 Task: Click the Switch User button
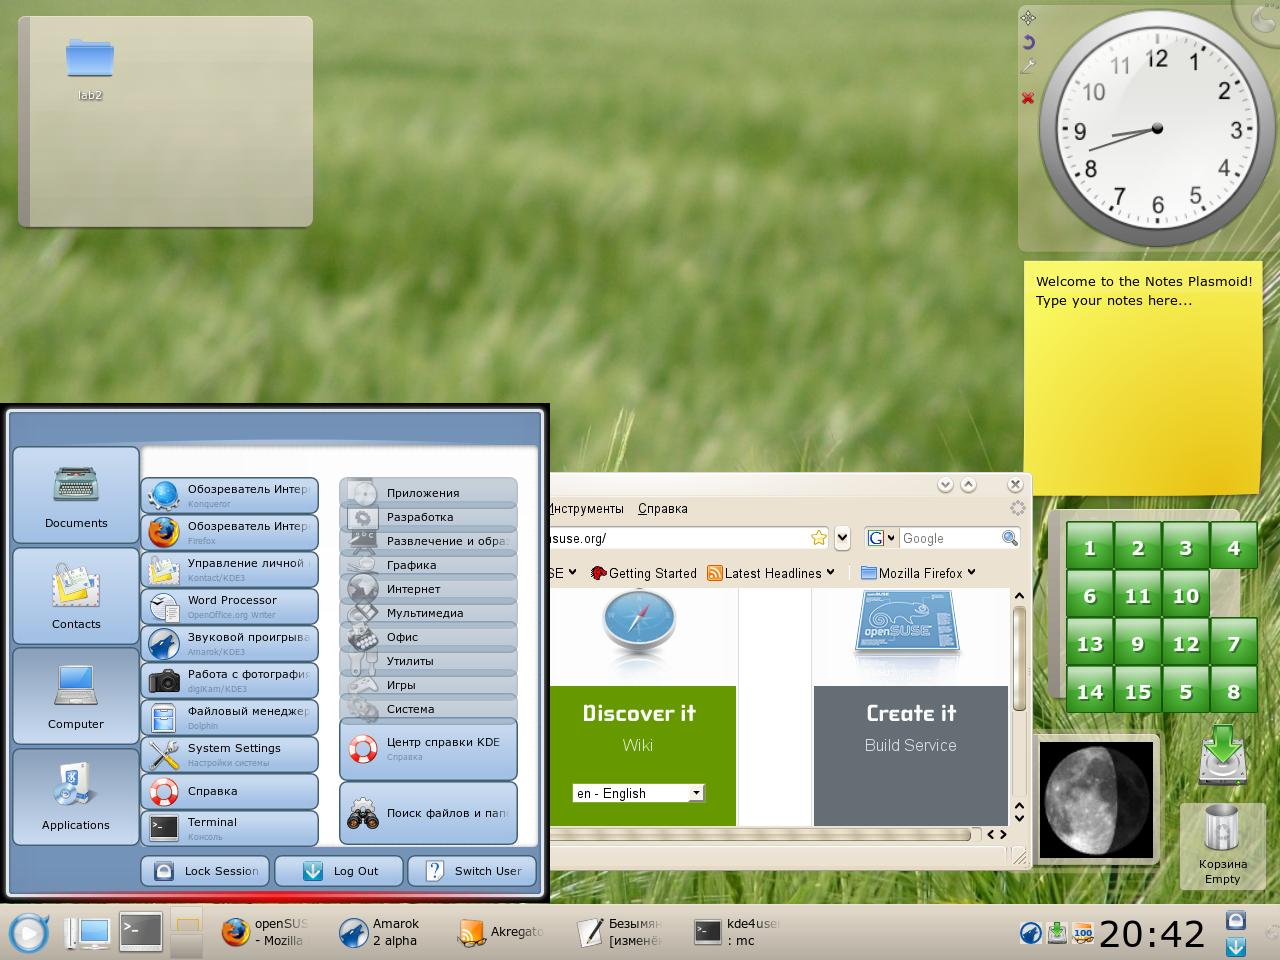(x=472, y=871)
